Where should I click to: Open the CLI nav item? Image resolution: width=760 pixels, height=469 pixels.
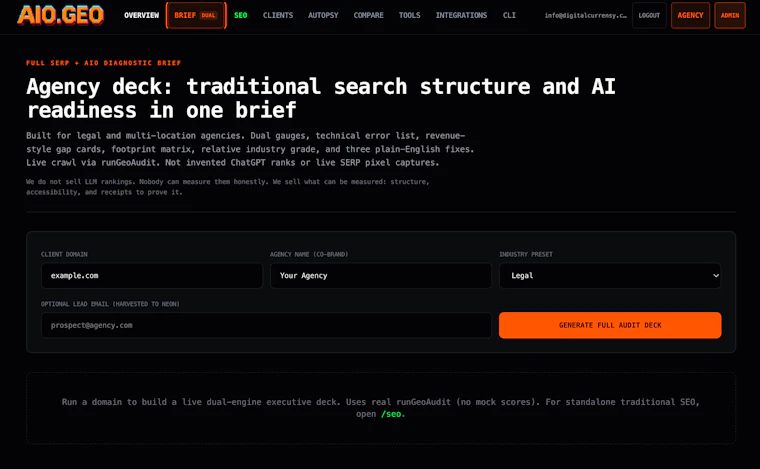click(509, 16)
